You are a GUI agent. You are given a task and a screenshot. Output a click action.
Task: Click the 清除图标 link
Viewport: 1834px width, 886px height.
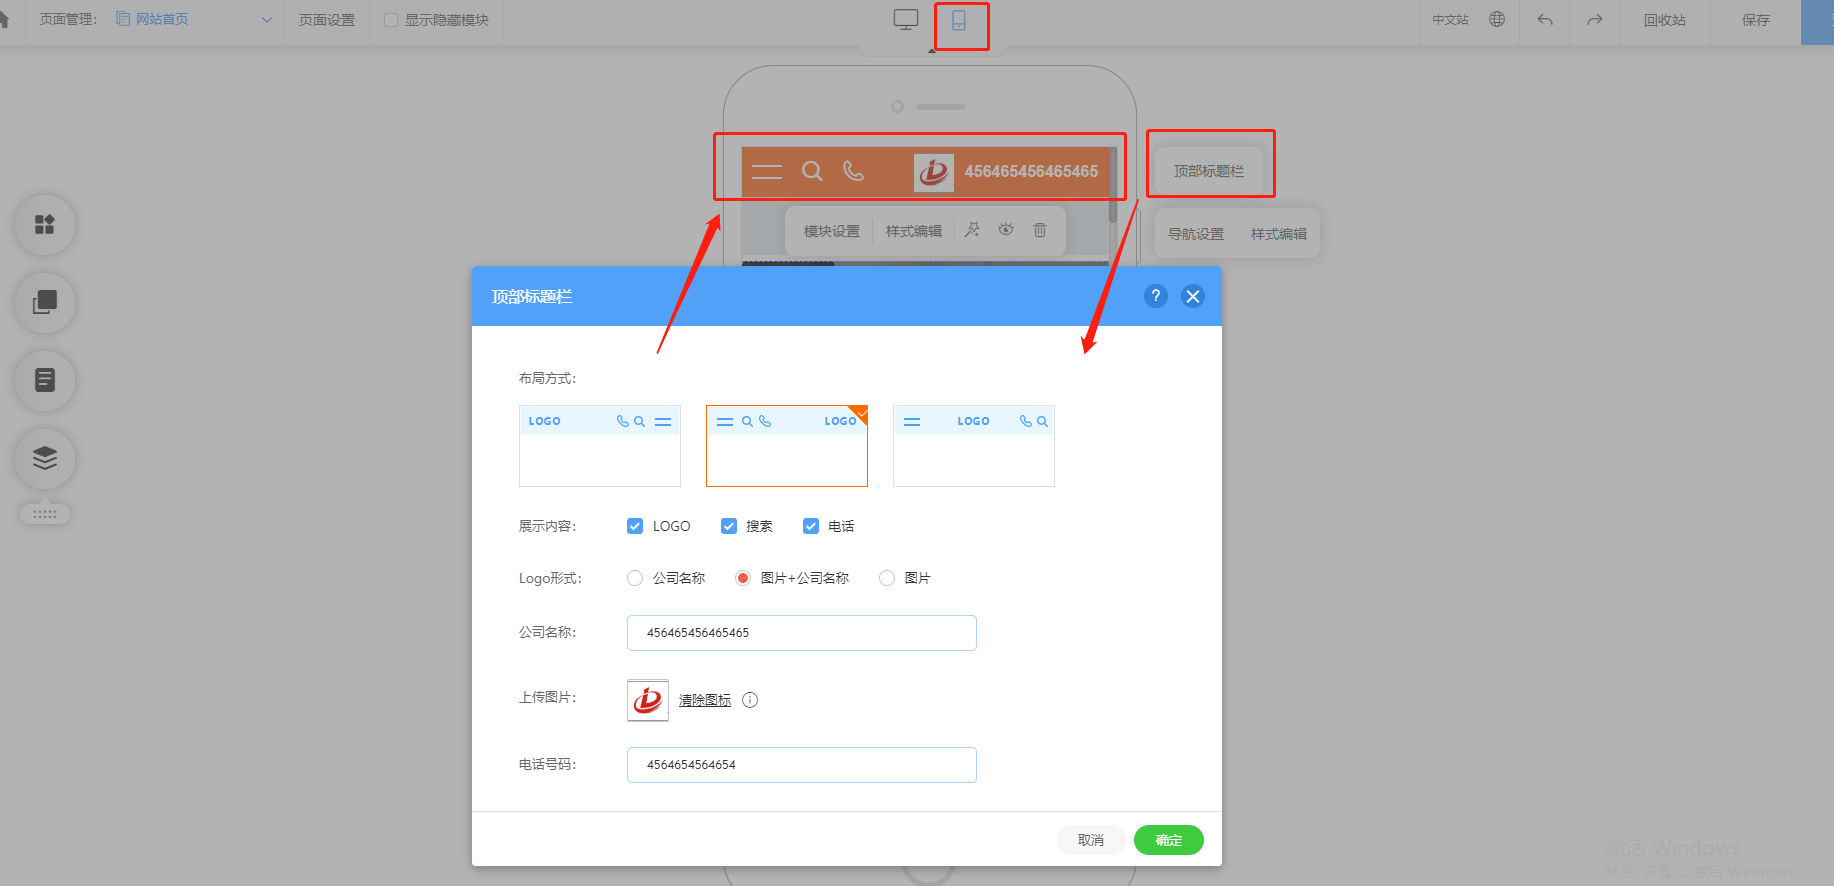point(705,700)
